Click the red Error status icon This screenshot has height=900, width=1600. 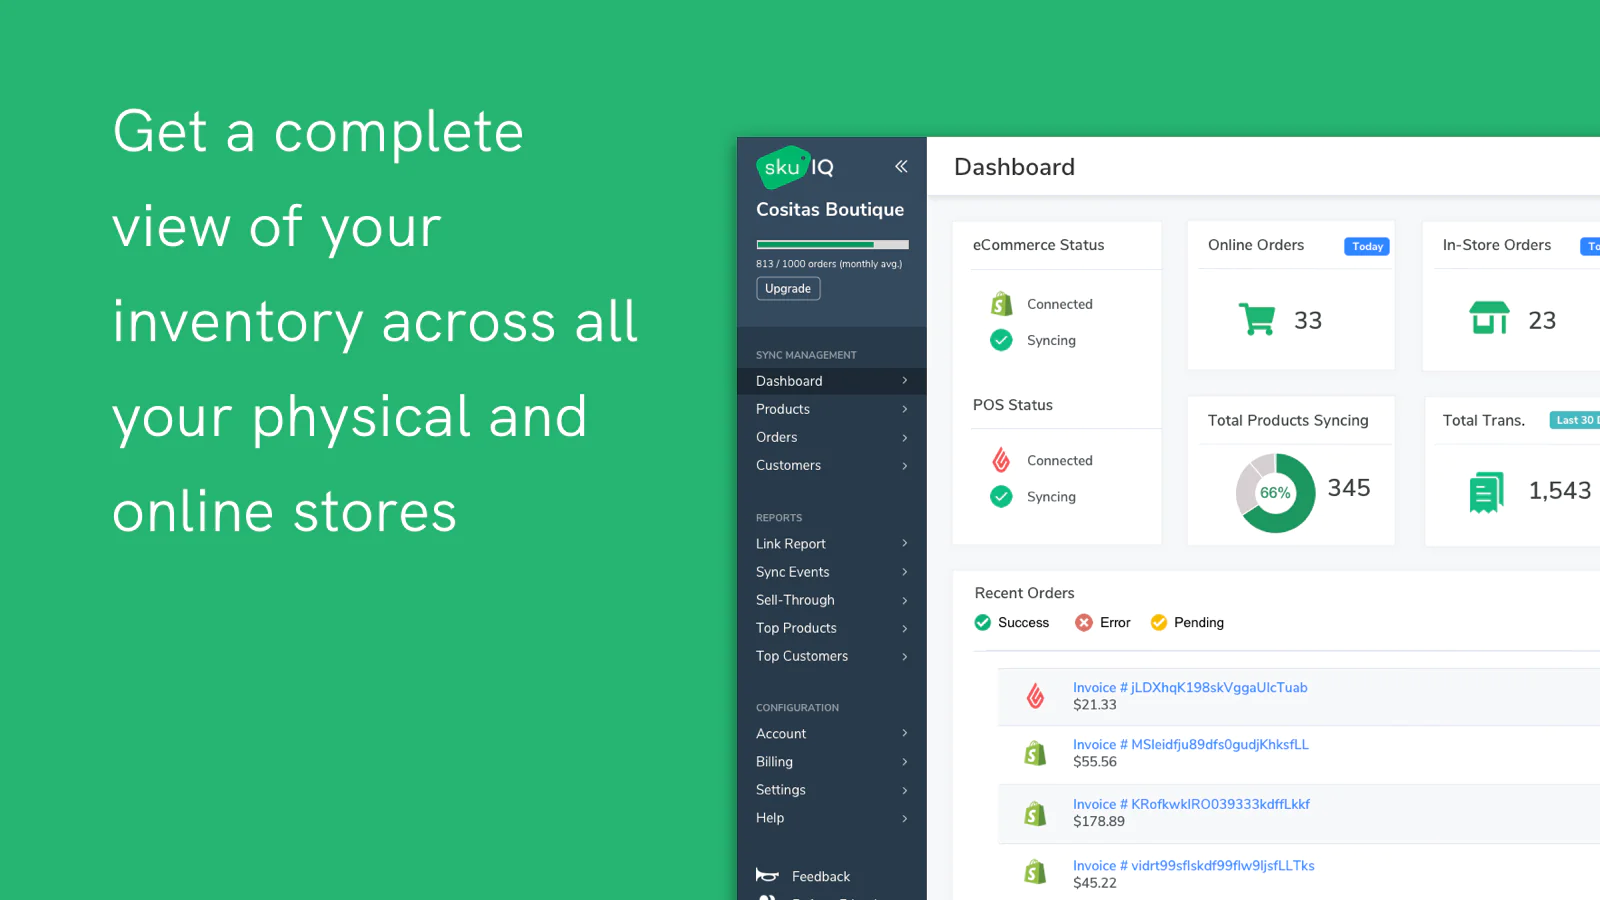[1084, 622]
